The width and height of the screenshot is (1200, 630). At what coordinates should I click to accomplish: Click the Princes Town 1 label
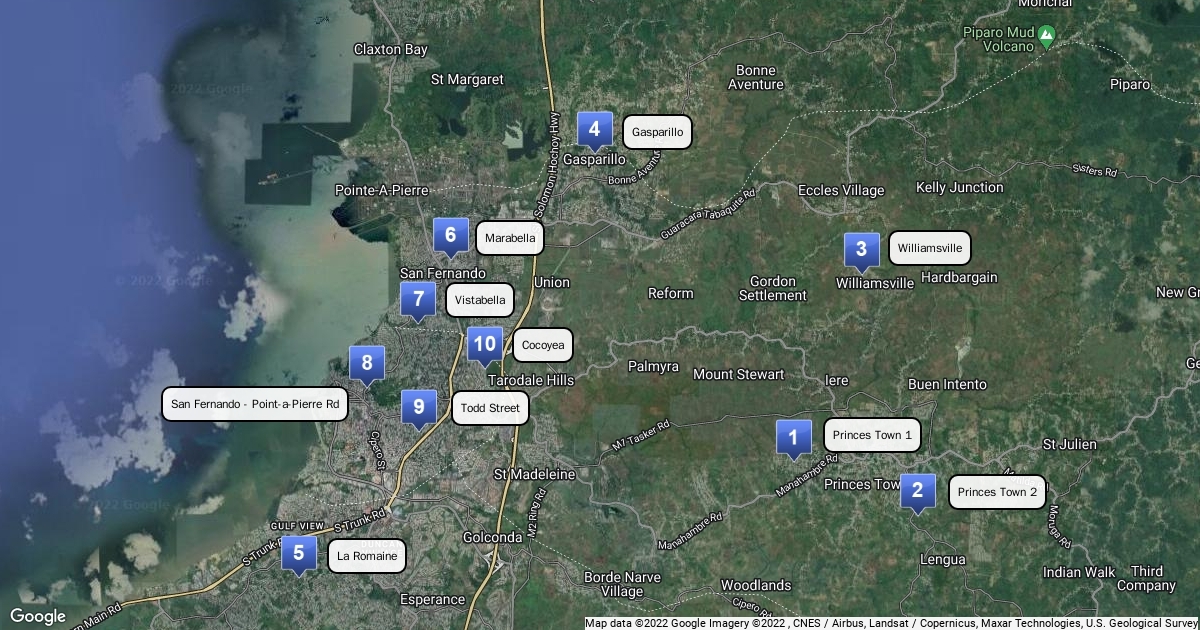tap(872, 435)
